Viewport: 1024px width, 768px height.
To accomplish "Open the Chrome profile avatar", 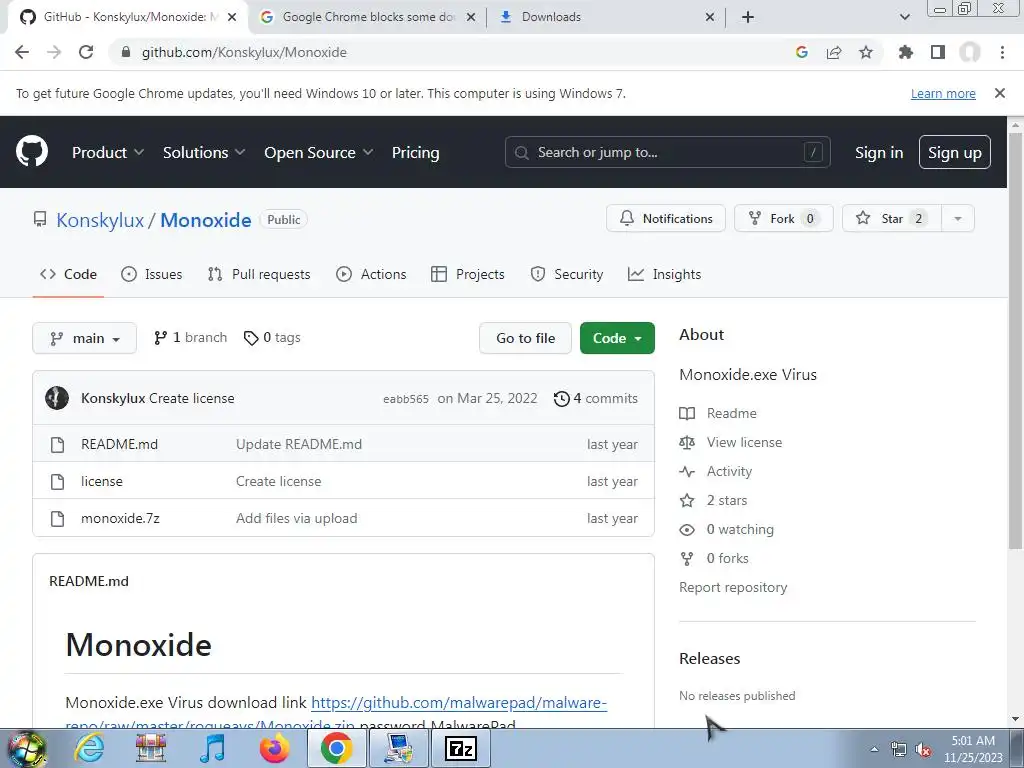I will 970,52.
